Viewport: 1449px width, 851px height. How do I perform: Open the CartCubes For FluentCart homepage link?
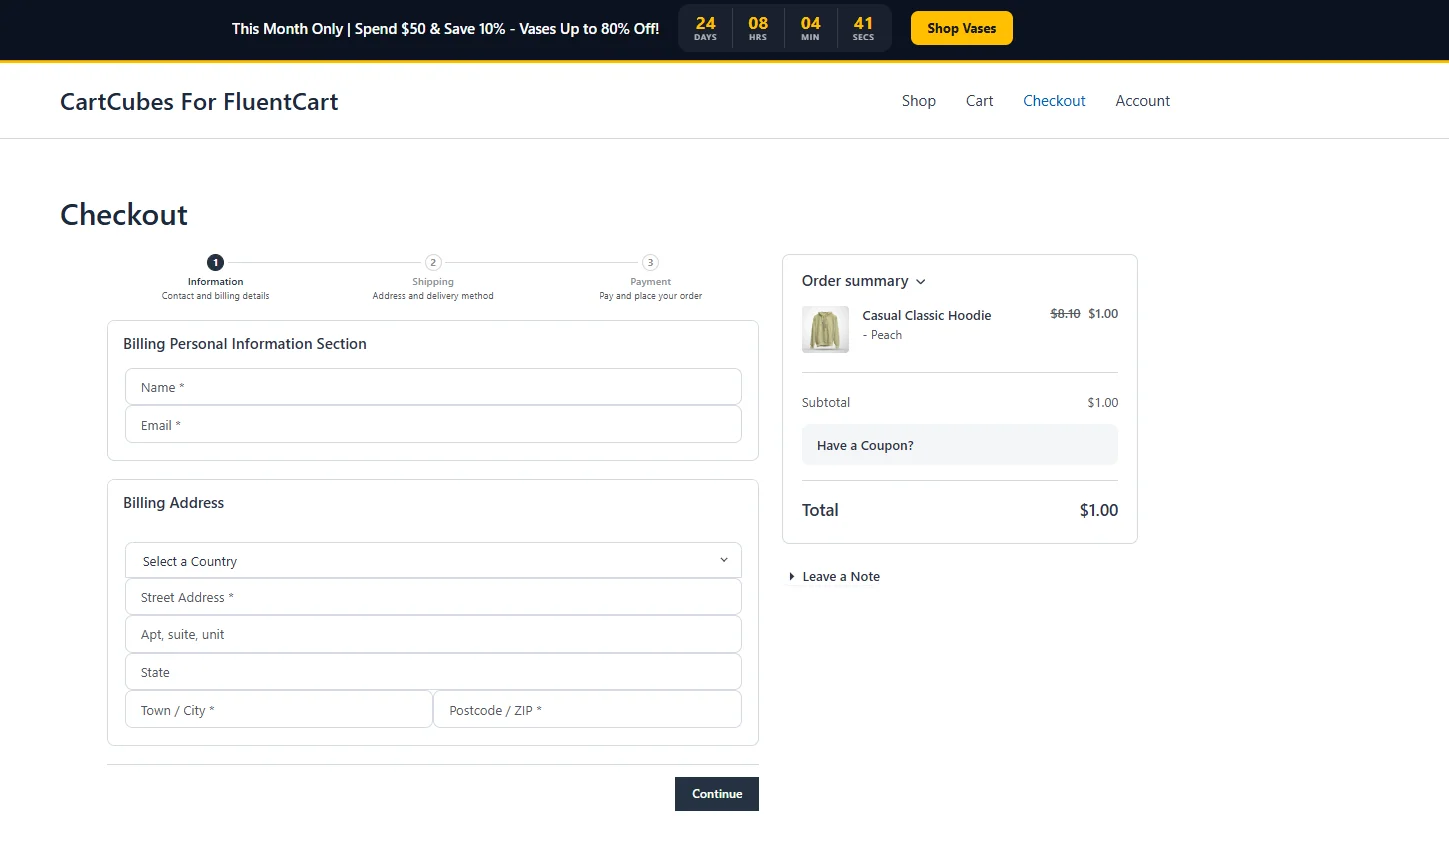click(199, 101)
